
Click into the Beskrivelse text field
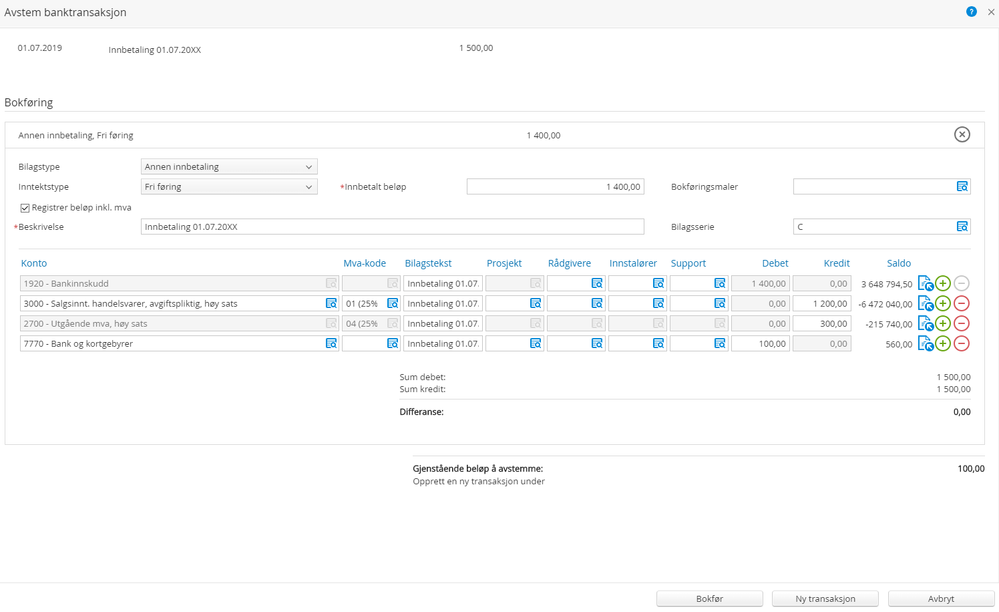pyautogui.click(x=392, y=227)
